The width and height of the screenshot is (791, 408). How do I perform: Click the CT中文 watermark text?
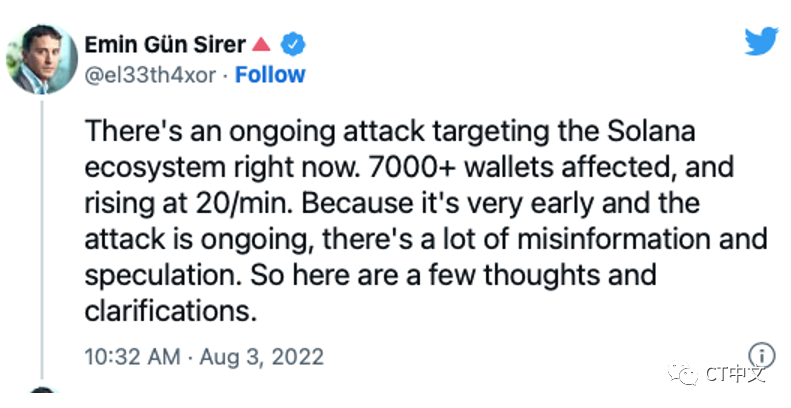736,374
